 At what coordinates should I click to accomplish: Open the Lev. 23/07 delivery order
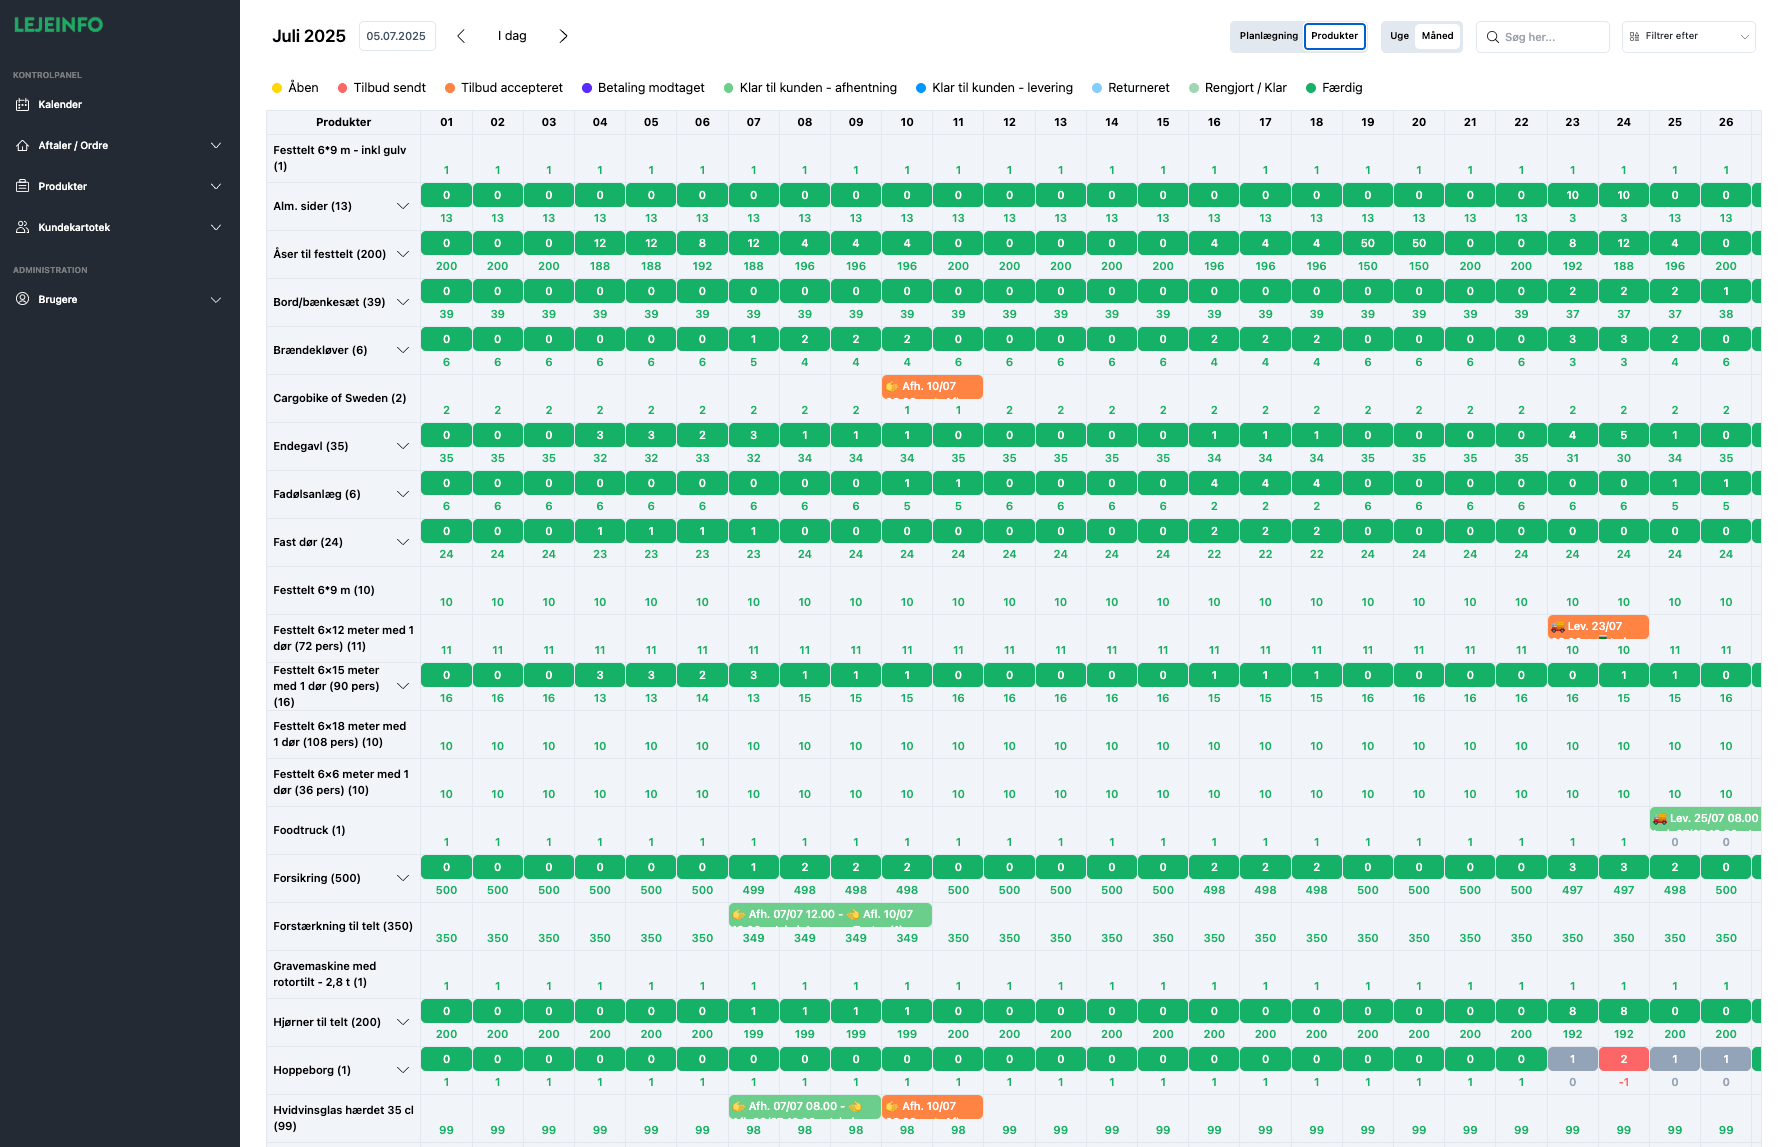1597,627
